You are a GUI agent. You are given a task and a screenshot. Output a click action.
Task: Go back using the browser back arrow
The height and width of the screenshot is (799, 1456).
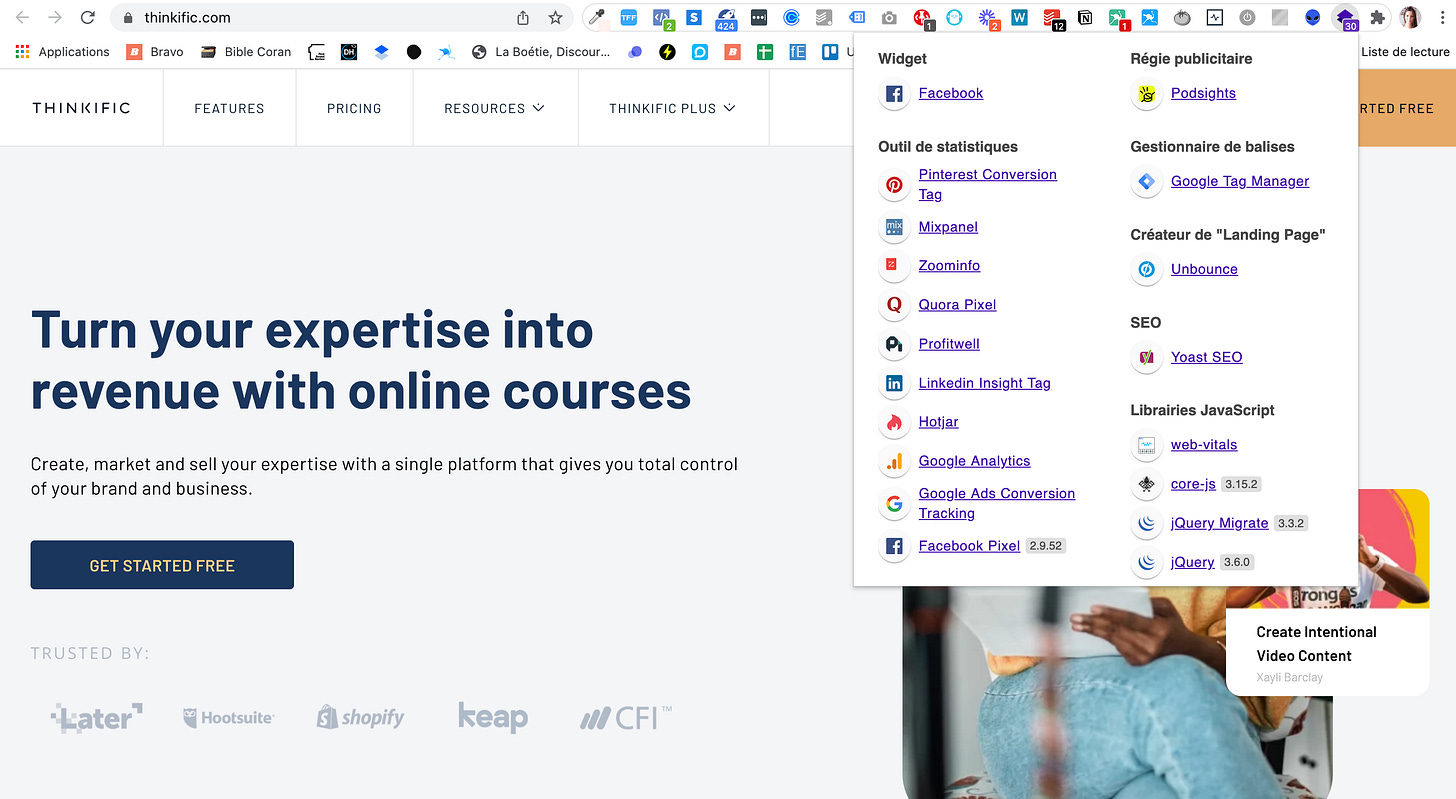click(x=23, y=17)
